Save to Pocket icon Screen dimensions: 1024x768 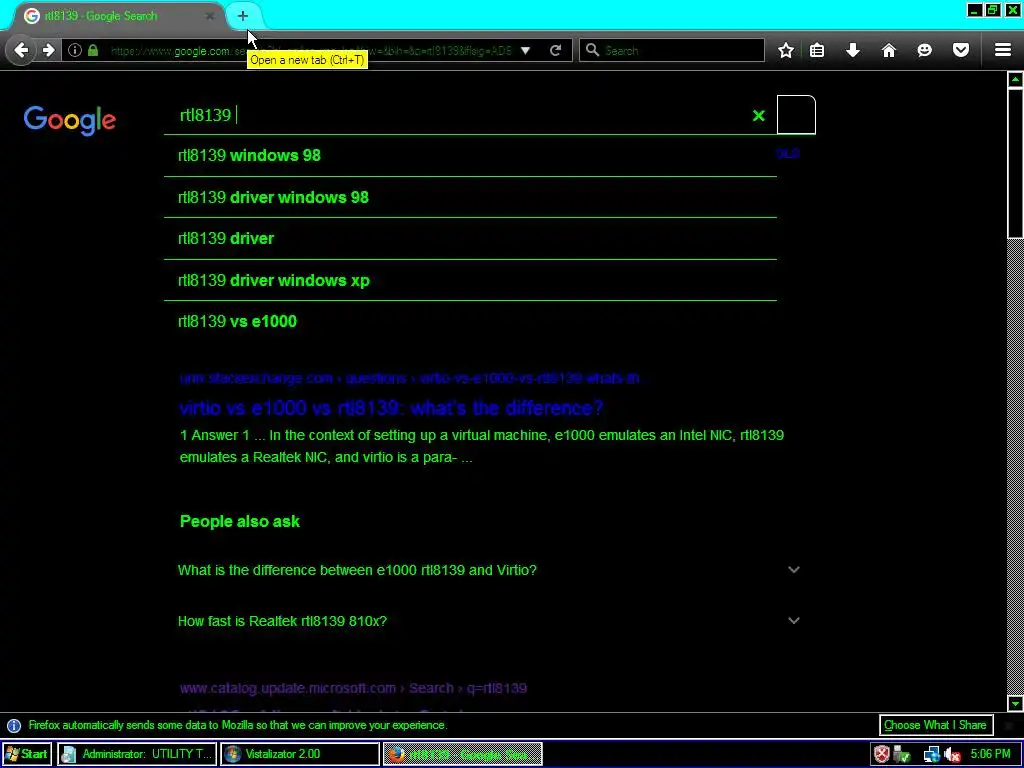(961, 50)
